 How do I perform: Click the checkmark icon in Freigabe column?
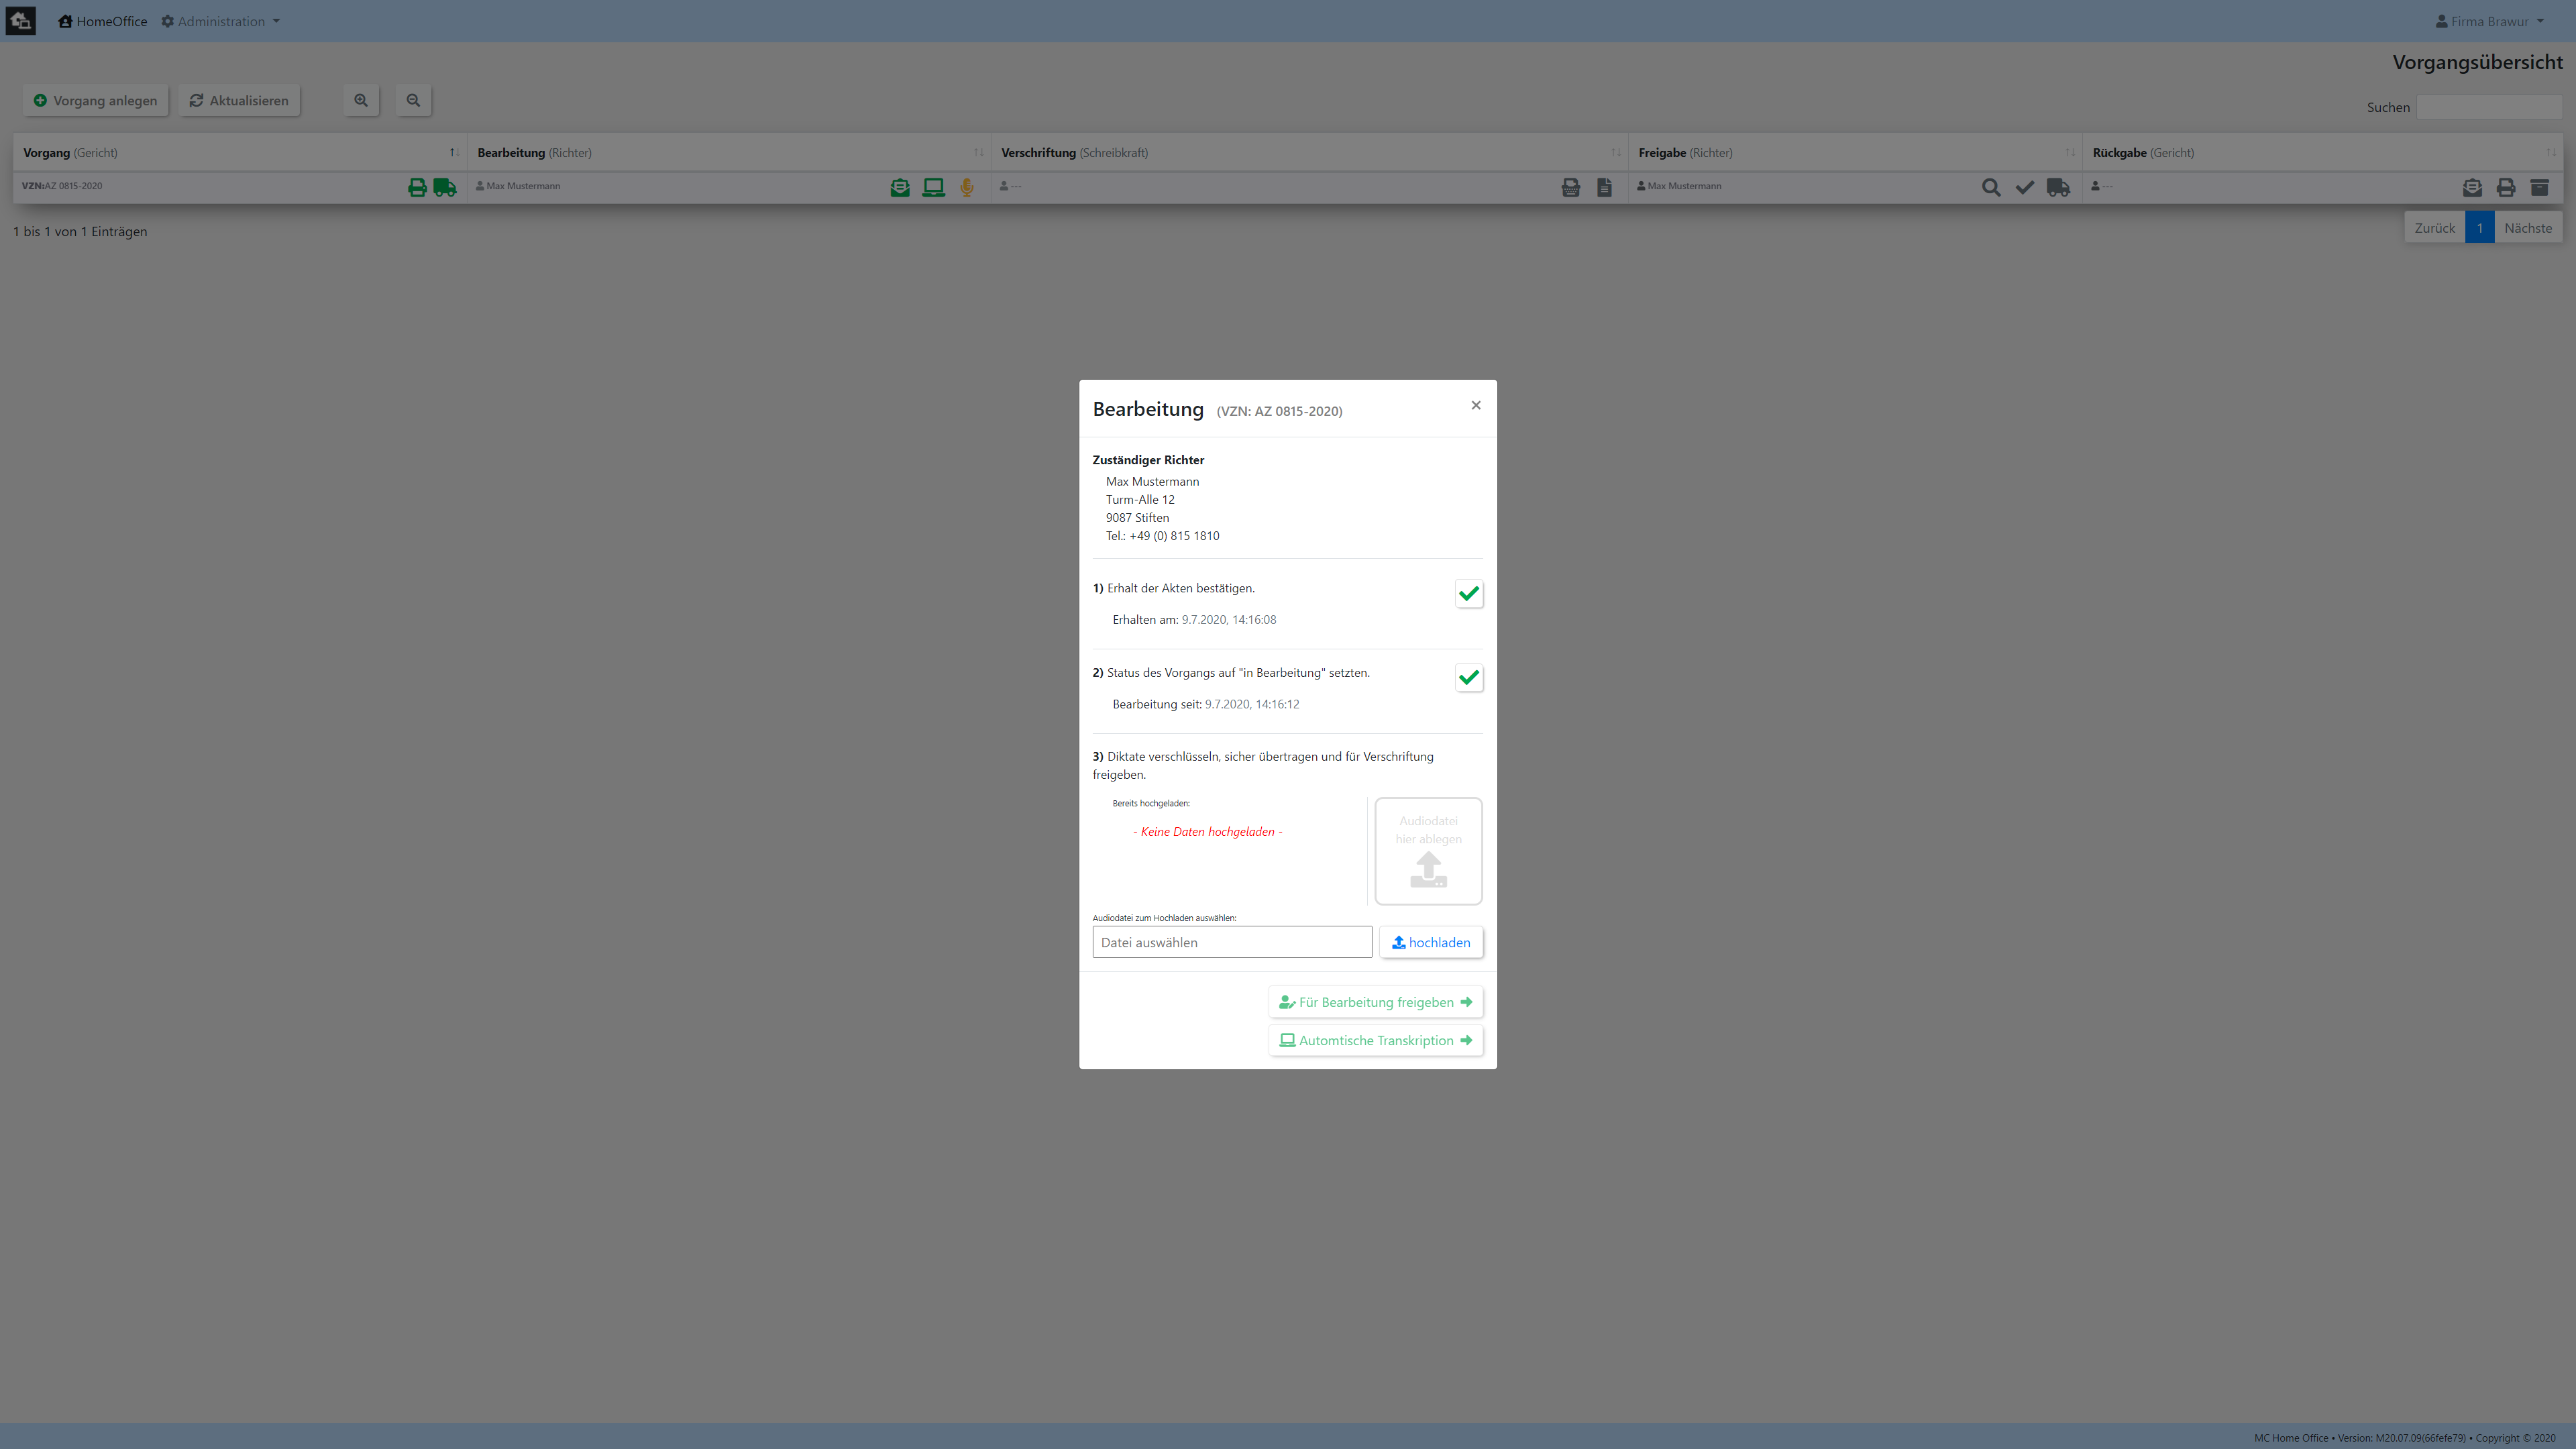tap(2024, 187)
